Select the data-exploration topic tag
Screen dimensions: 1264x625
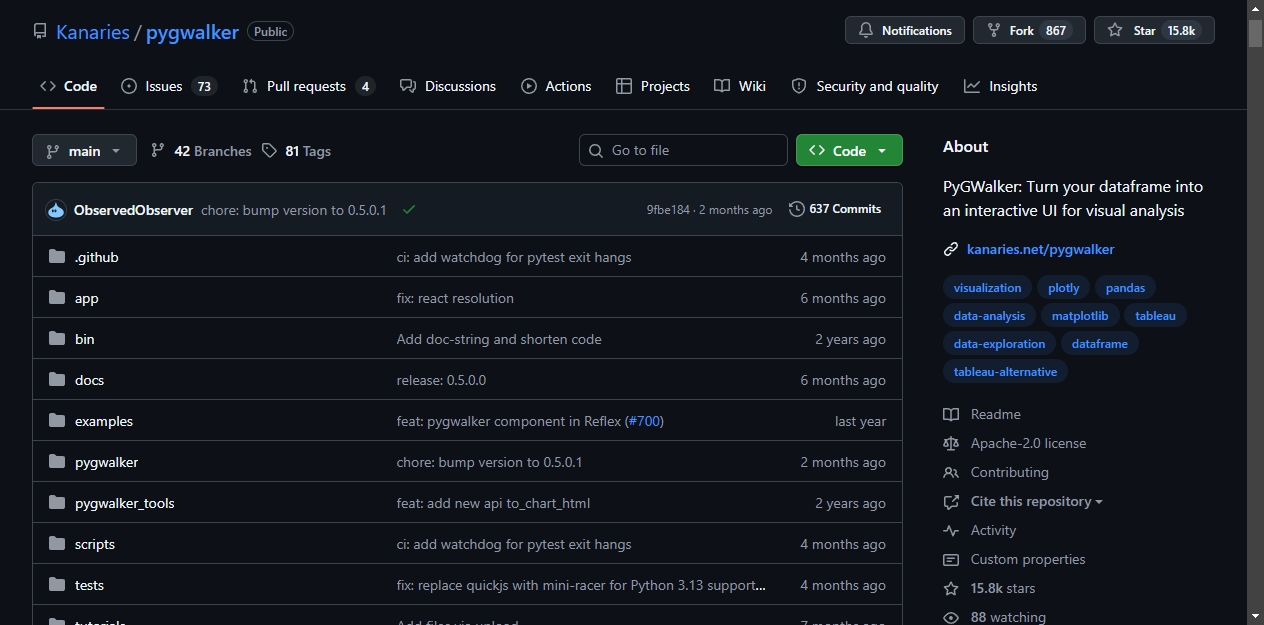click(x=999, y=344)
